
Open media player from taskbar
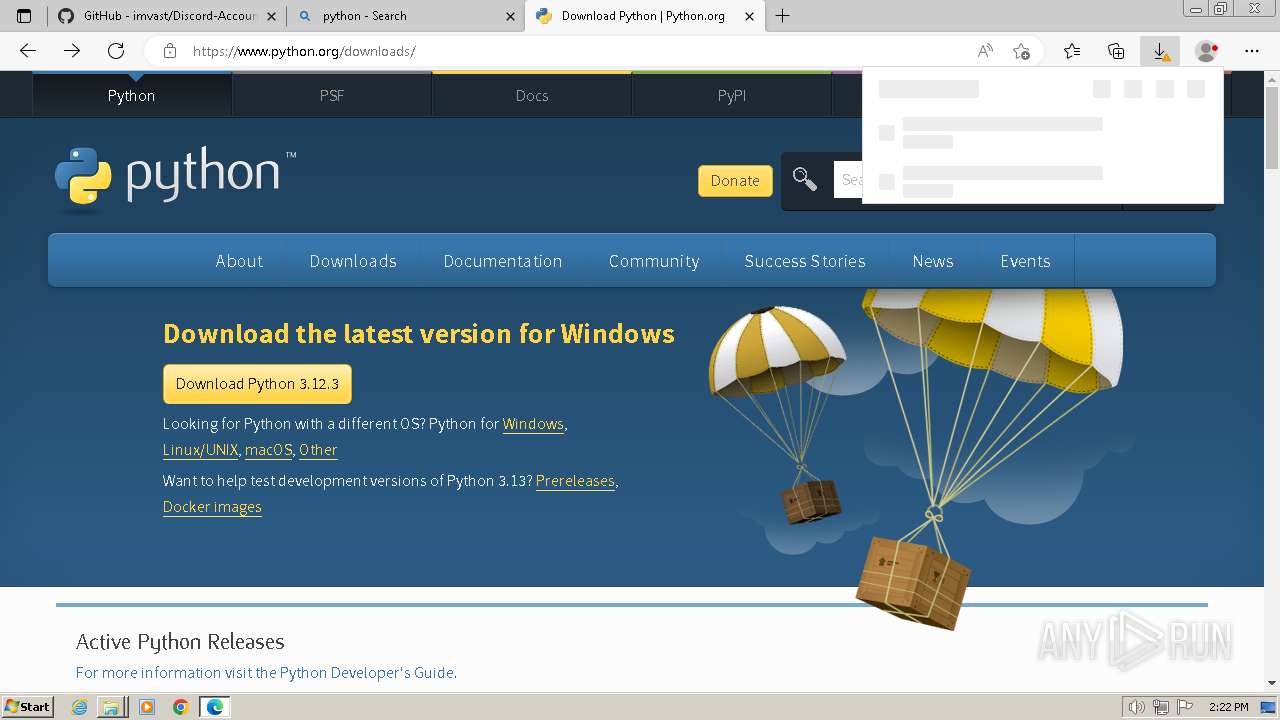pos(147,707)
